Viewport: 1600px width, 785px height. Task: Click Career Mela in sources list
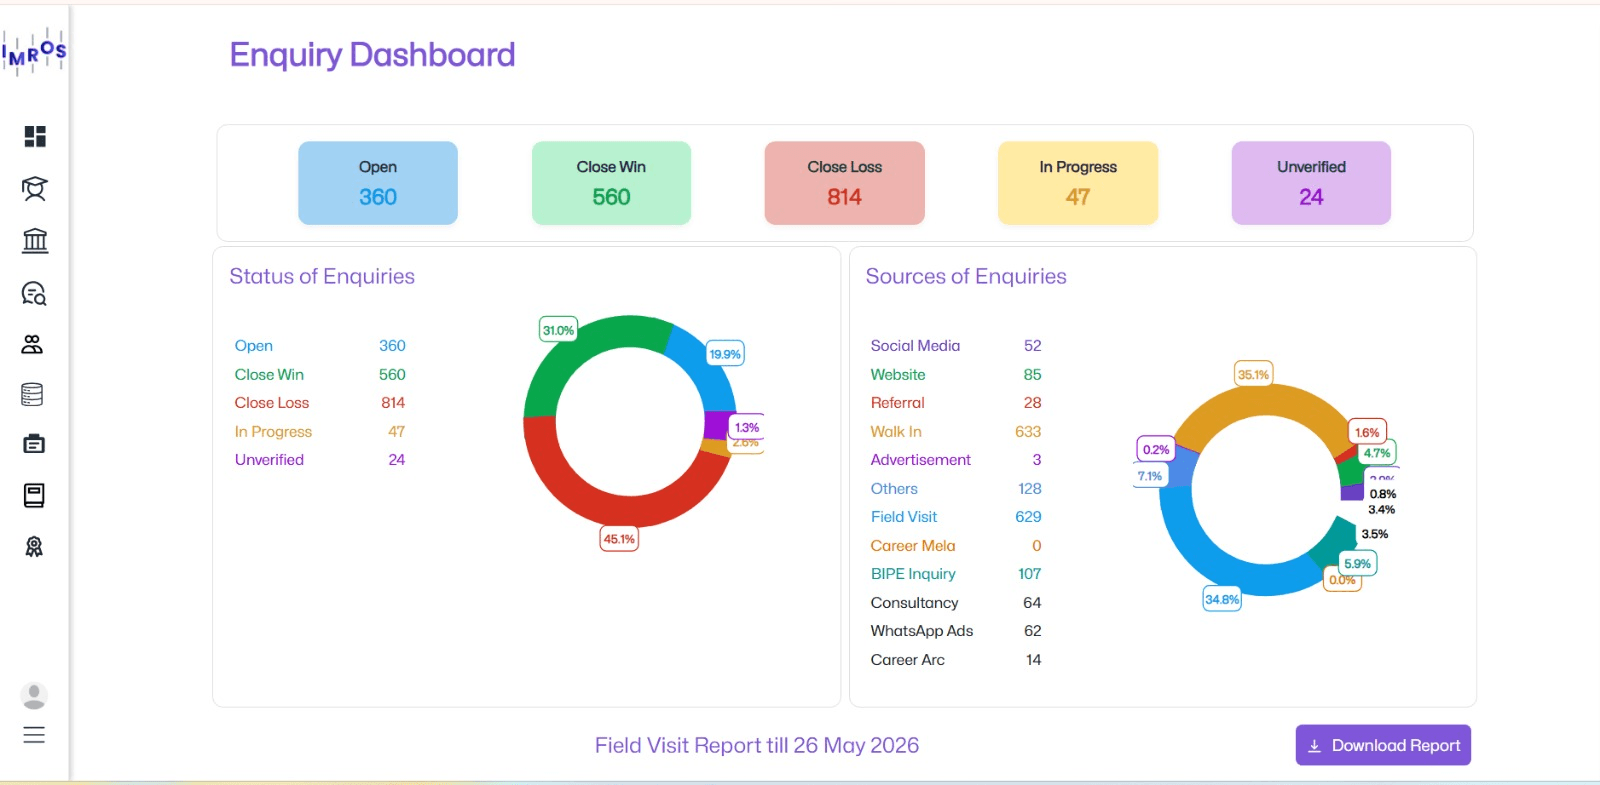(x=913, y=546)
